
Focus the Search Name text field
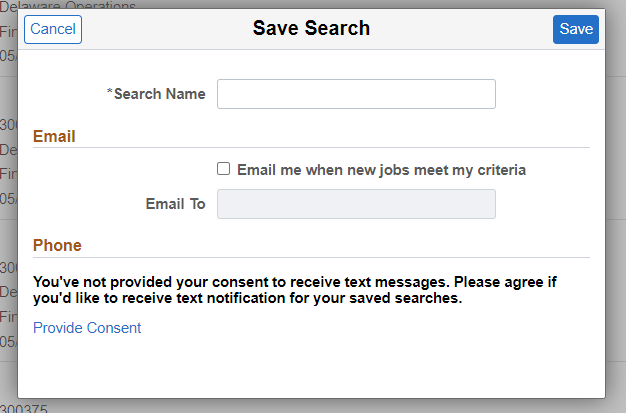[356, 94]
